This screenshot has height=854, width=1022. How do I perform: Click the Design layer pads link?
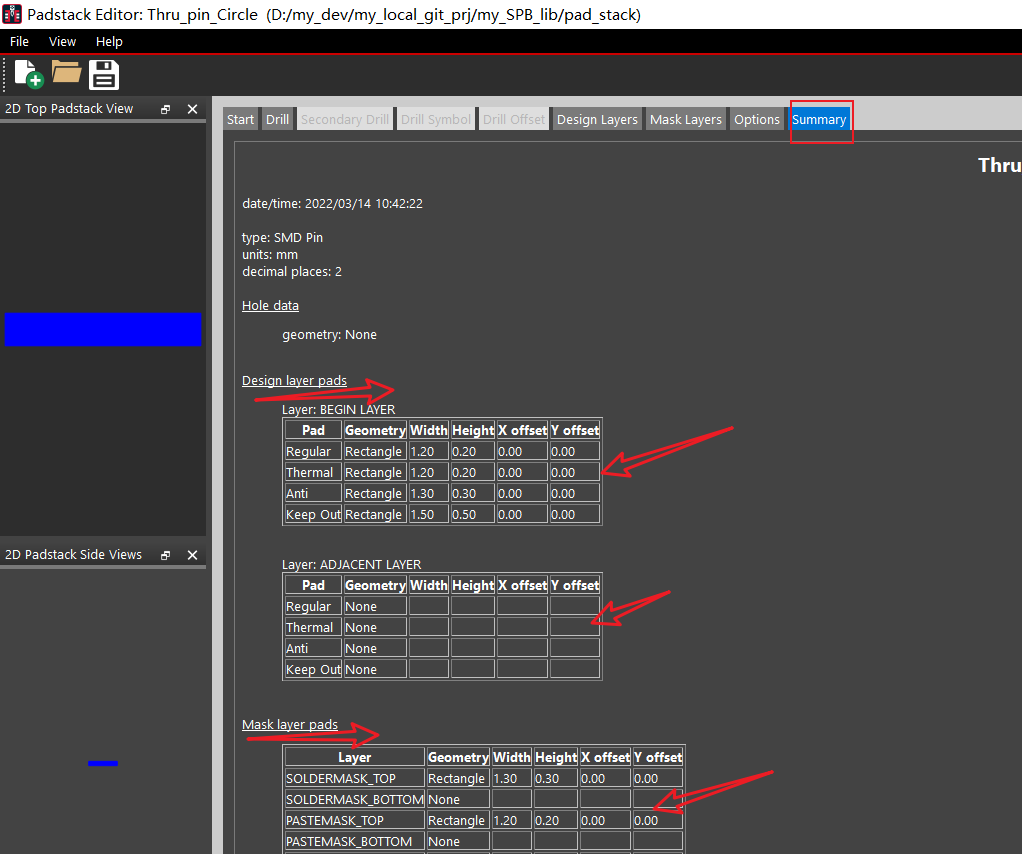pos(294,380)
